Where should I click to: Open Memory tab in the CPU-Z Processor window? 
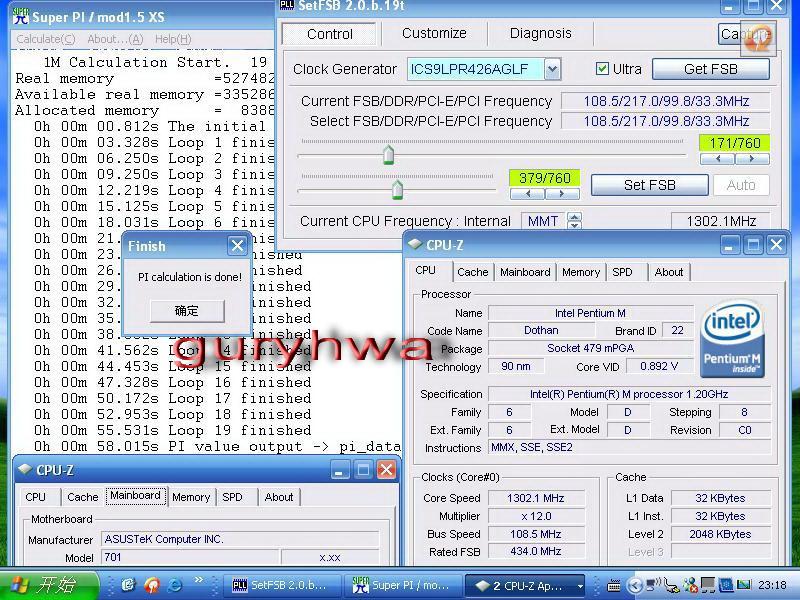coord(581,272)
